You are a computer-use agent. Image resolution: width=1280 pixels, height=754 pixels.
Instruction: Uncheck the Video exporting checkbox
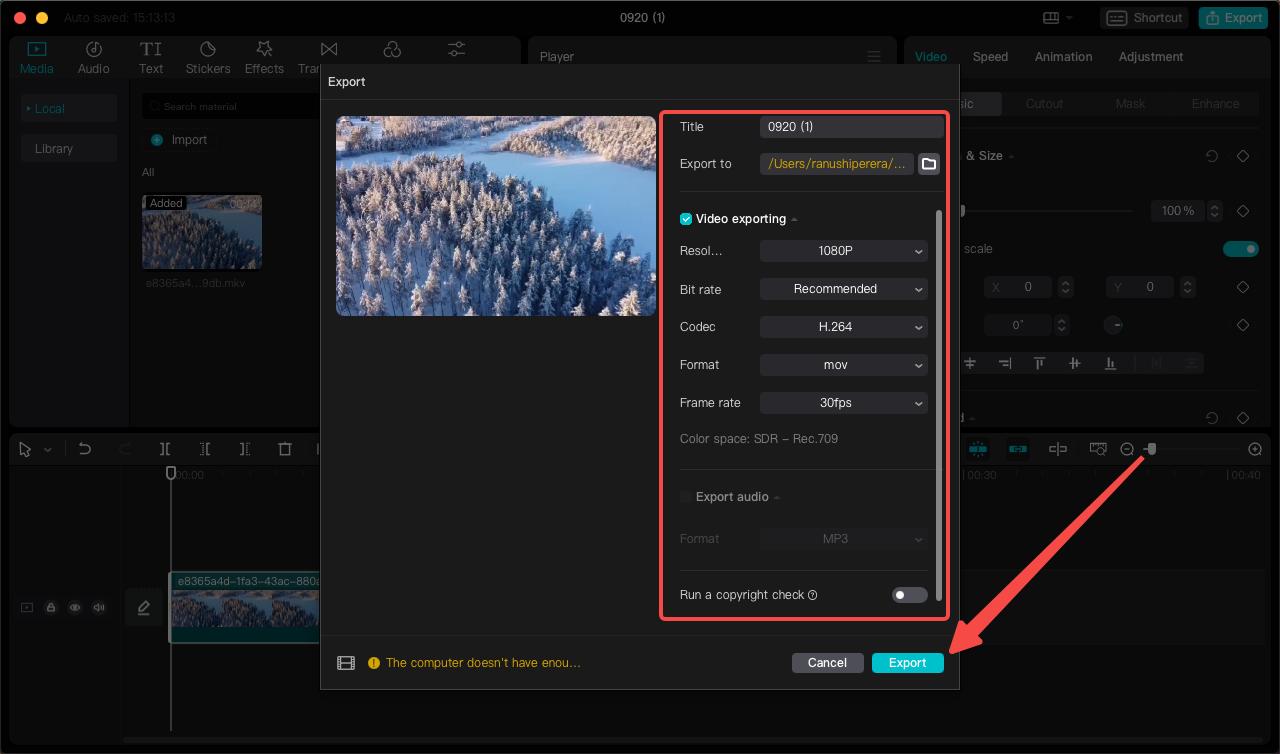point(686,218)
